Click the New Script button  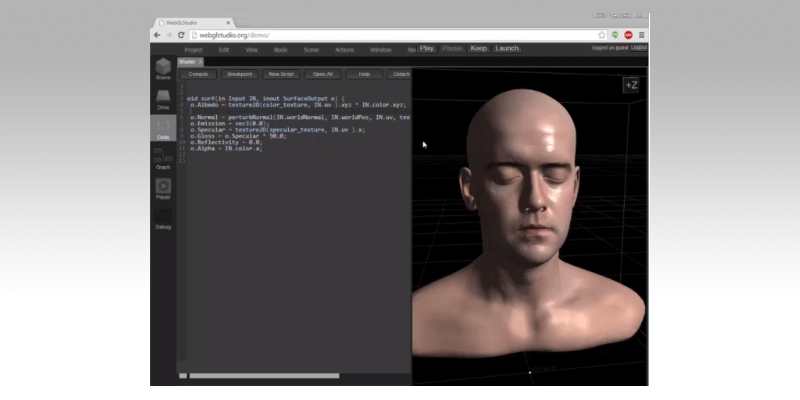pyautogui.click(x=281, y=74)
